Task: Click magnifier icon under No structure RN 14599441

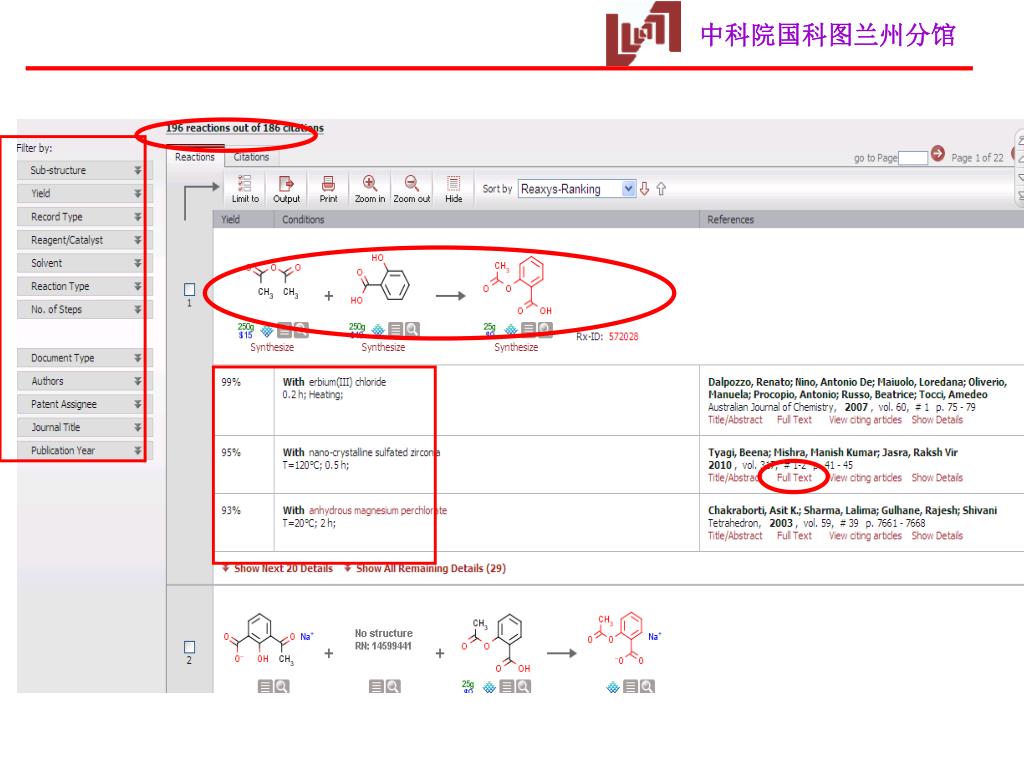Action: (x=392, y=686)
